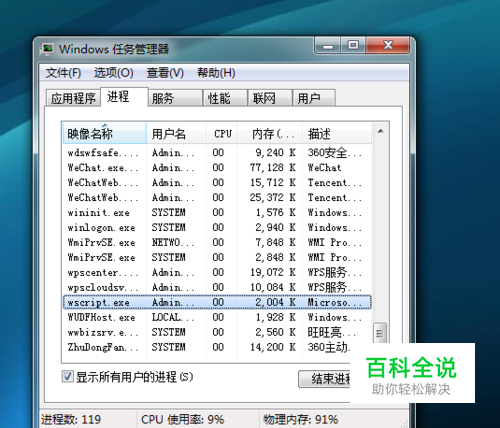The image size is (500, 428).
Task: Click the 进程数: 119 status entry
Action: pyautogui.click(x=71, y=419)
